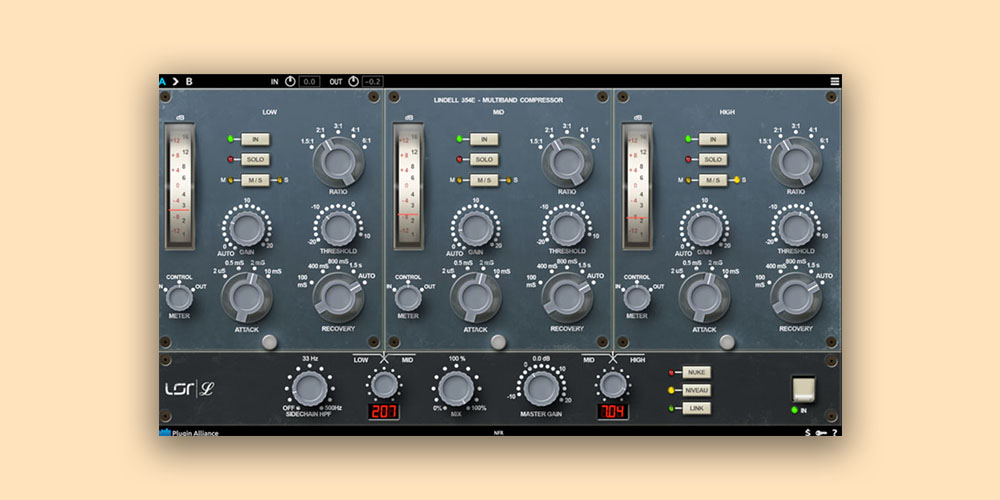This screenshot has width=1000, height=500.
Task: Solo the HIGH band
Action: [x=713, y=159]
